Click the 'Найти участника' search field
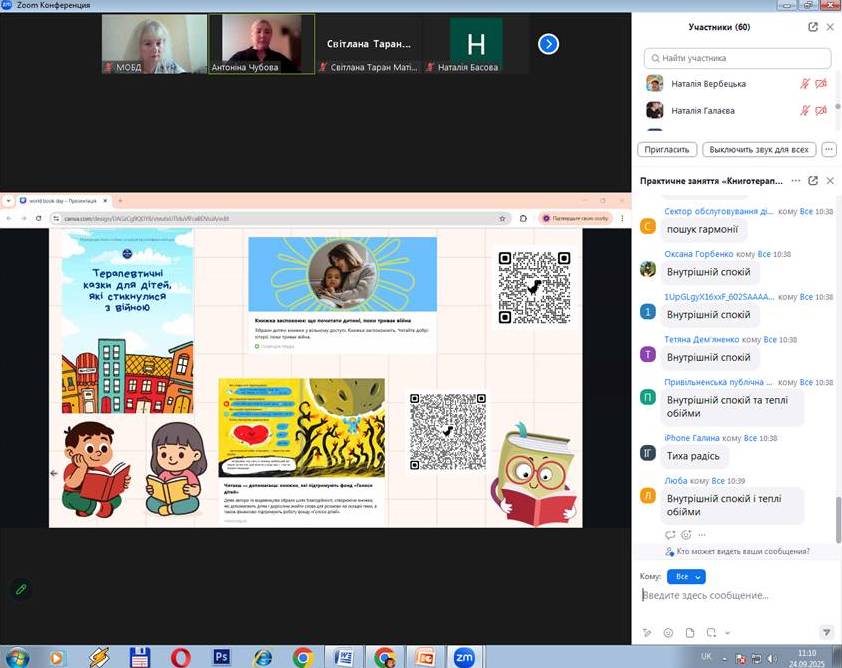Screen dimensions: 842x668 [x=738, y=58]
